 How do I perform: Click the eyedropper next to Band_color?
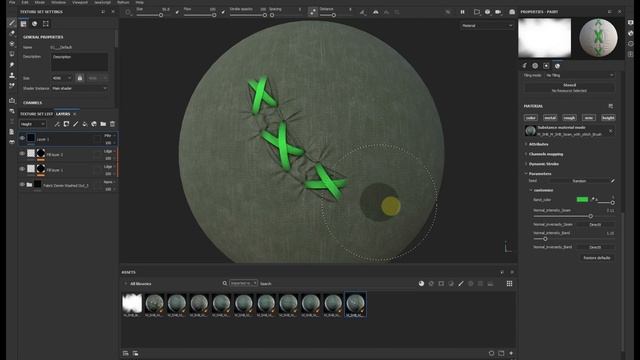(593, 199)
